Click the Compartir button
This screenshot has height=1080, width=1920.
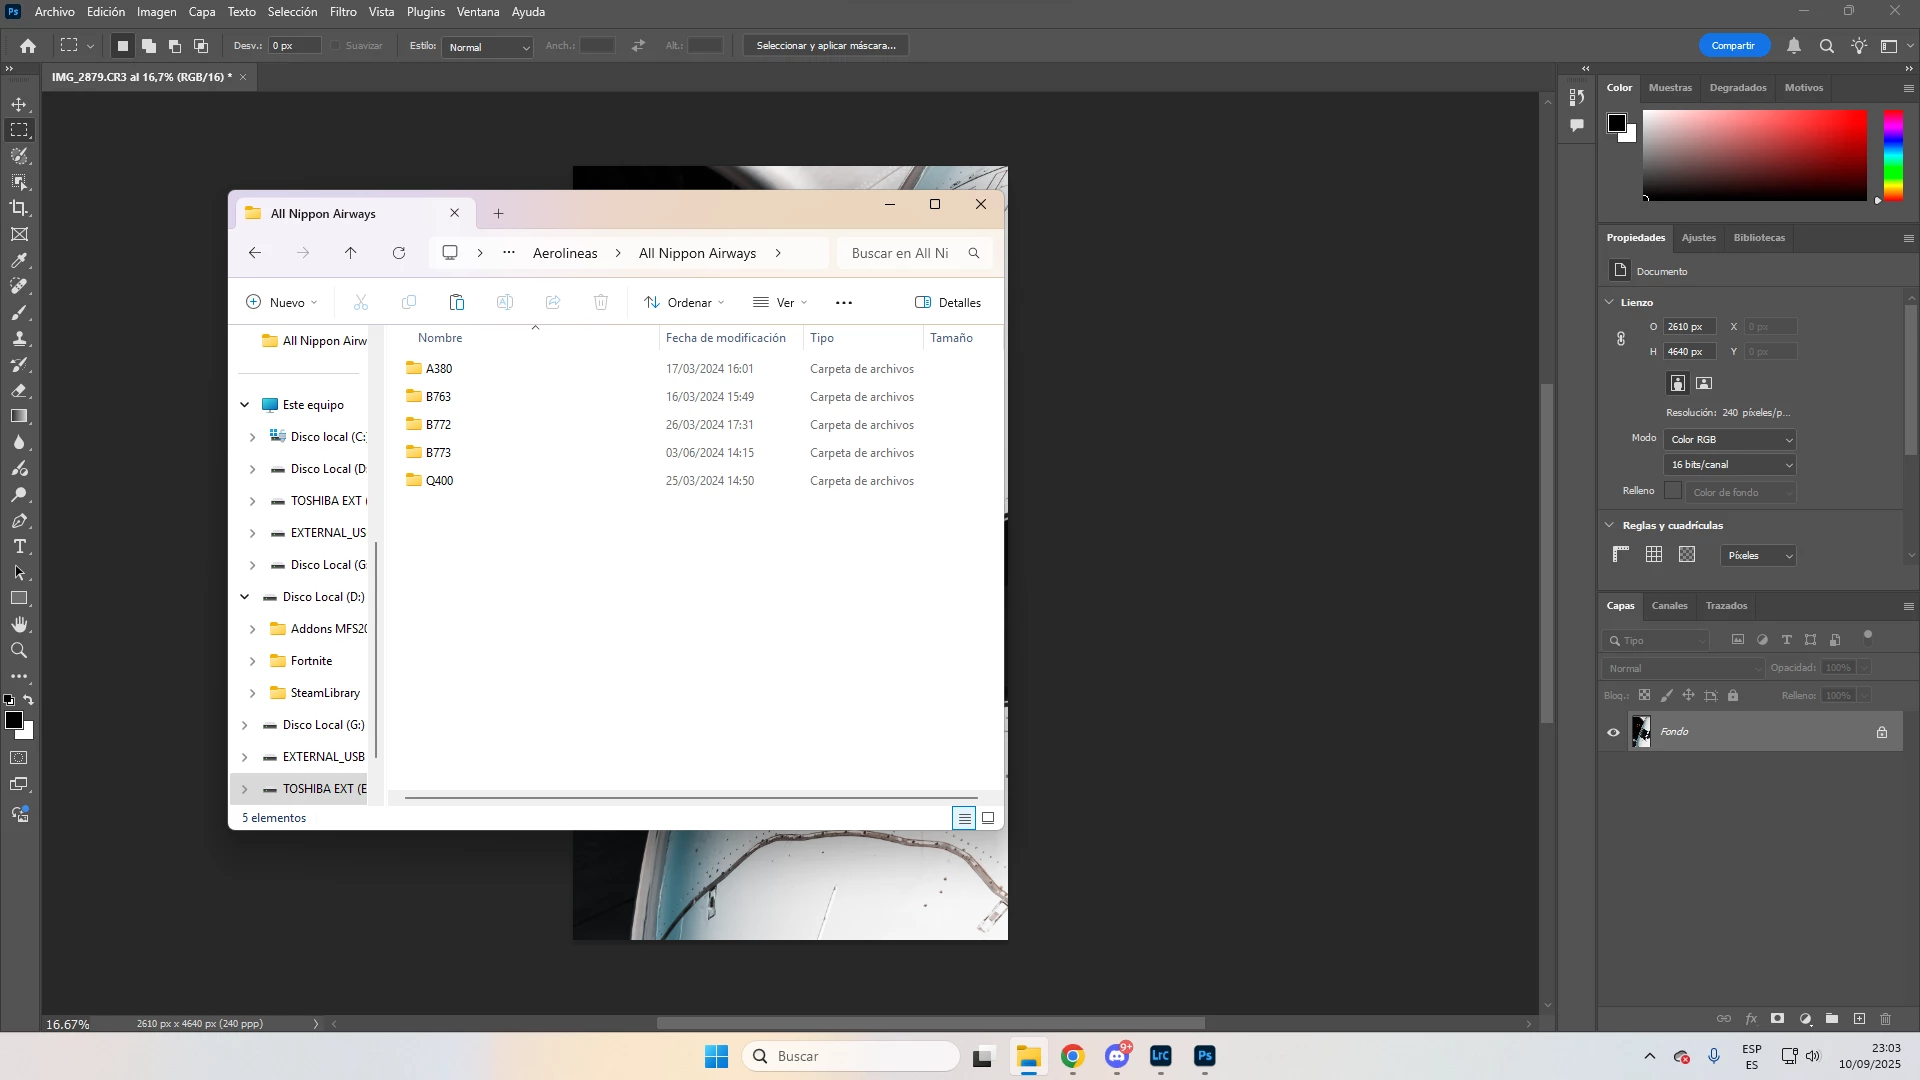point(1733,46)
